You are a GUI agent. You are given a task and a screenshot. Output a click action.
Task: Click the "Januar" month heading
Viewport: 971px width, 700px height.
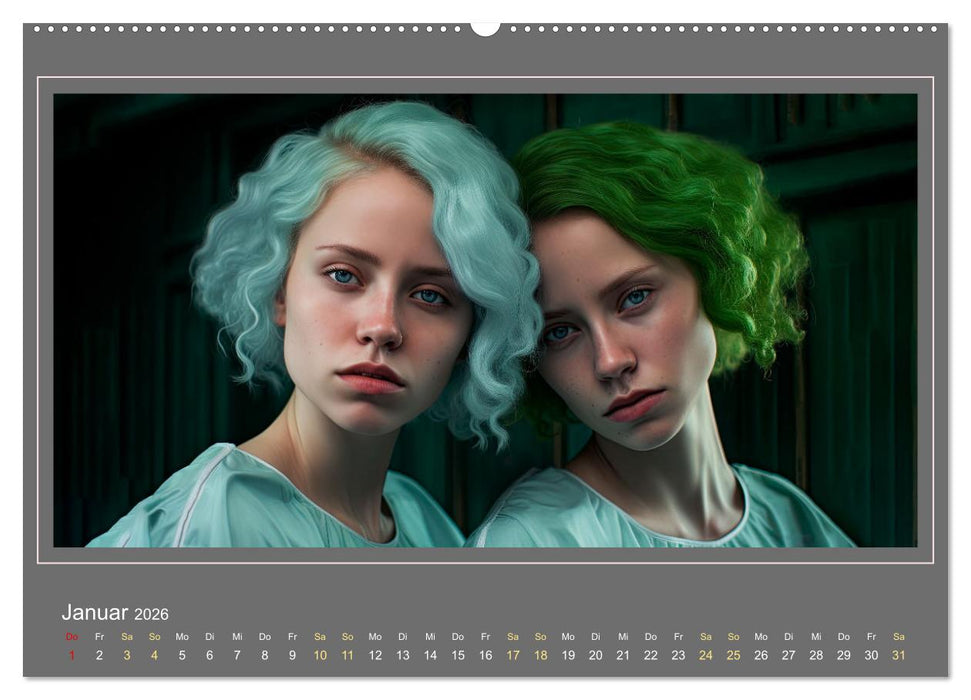click(95, 612)
